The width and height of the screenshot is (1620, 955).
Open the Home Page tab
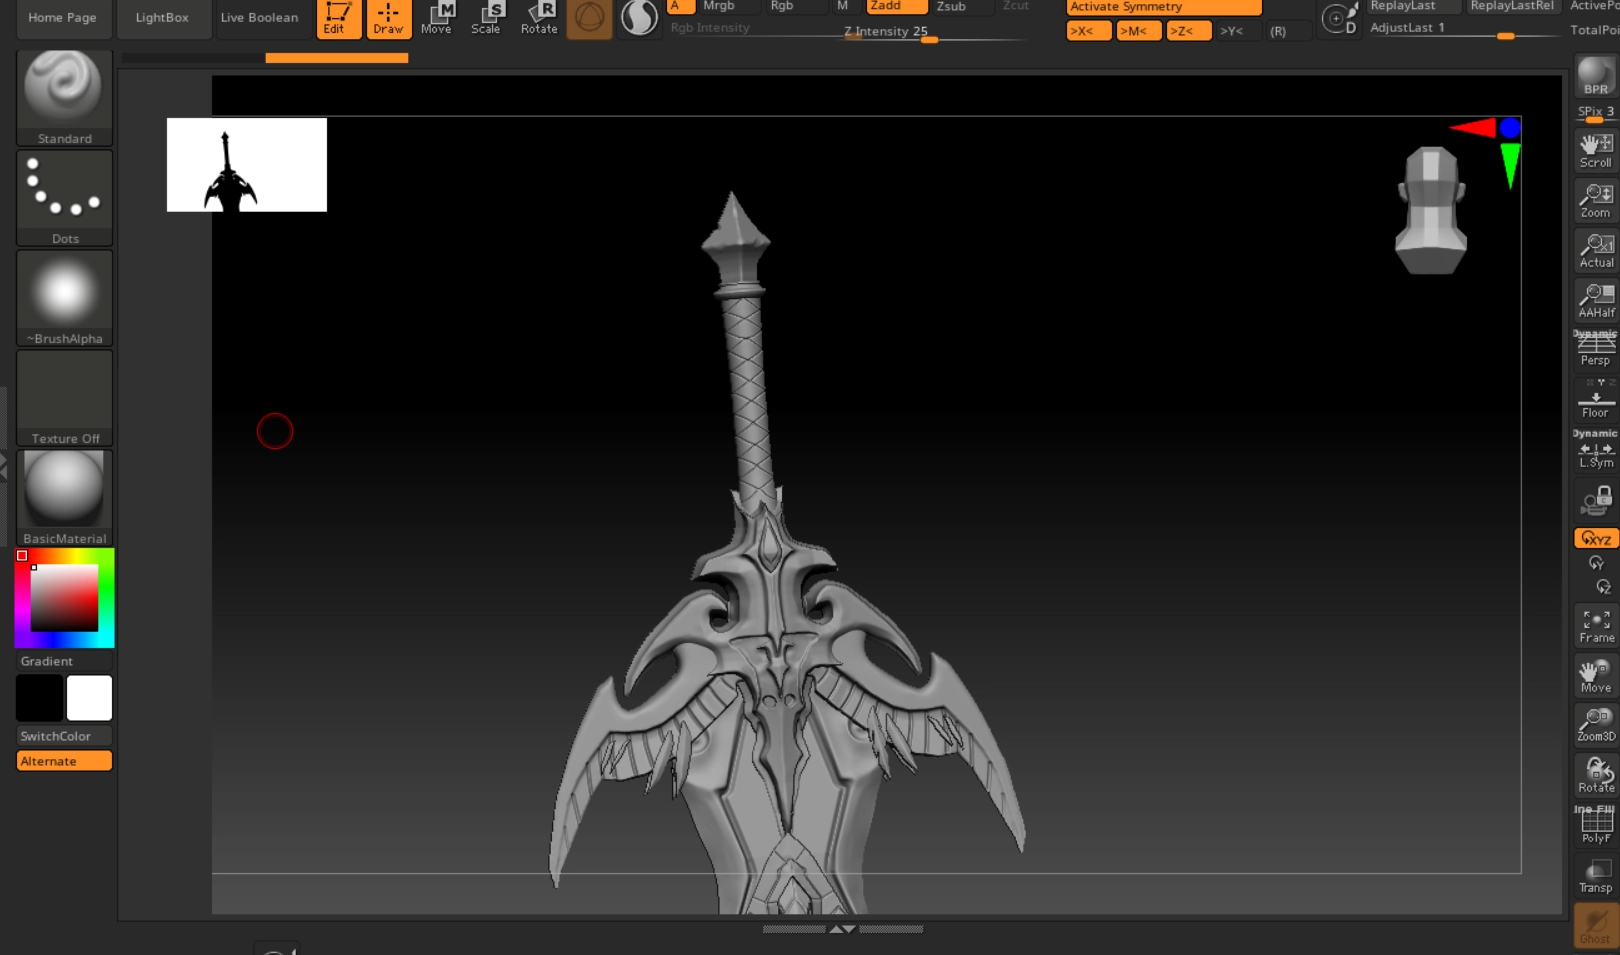pyautogui.click(x=62, y=18)
